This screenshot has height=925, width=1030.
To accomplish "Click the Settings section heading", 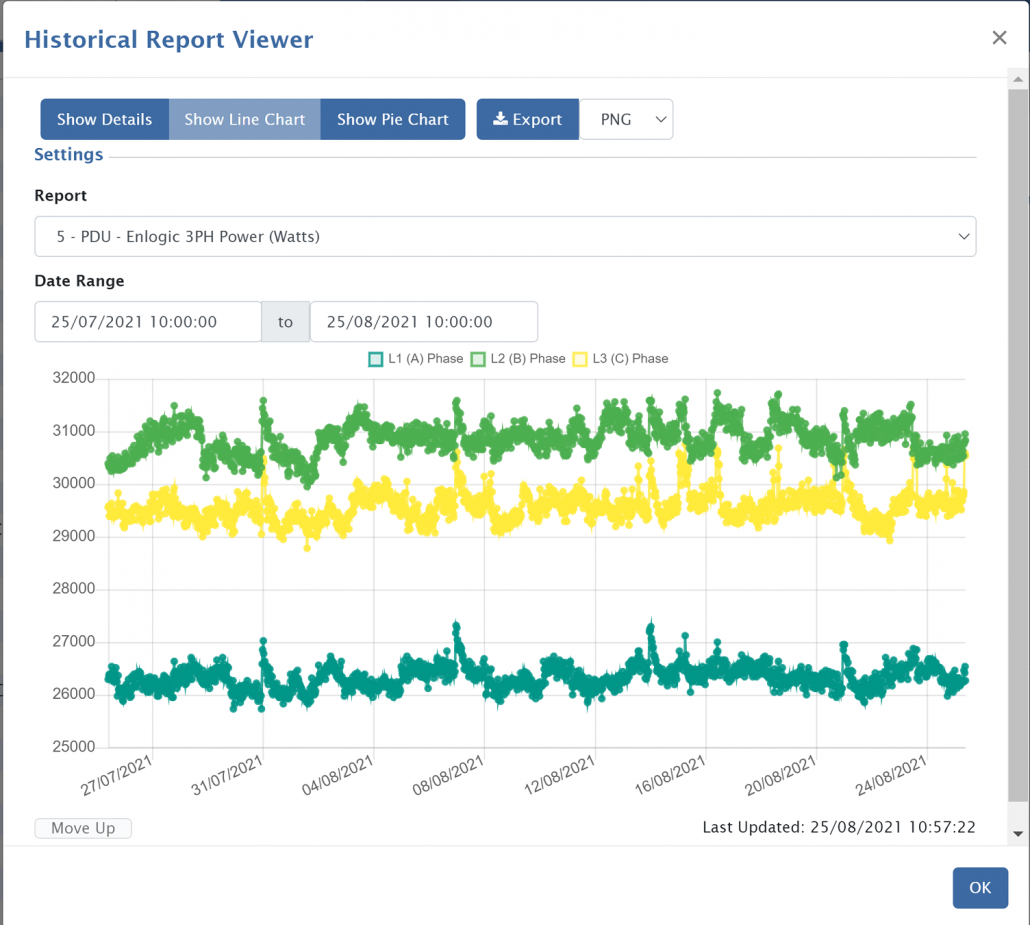I will click(x=69, y=155).
